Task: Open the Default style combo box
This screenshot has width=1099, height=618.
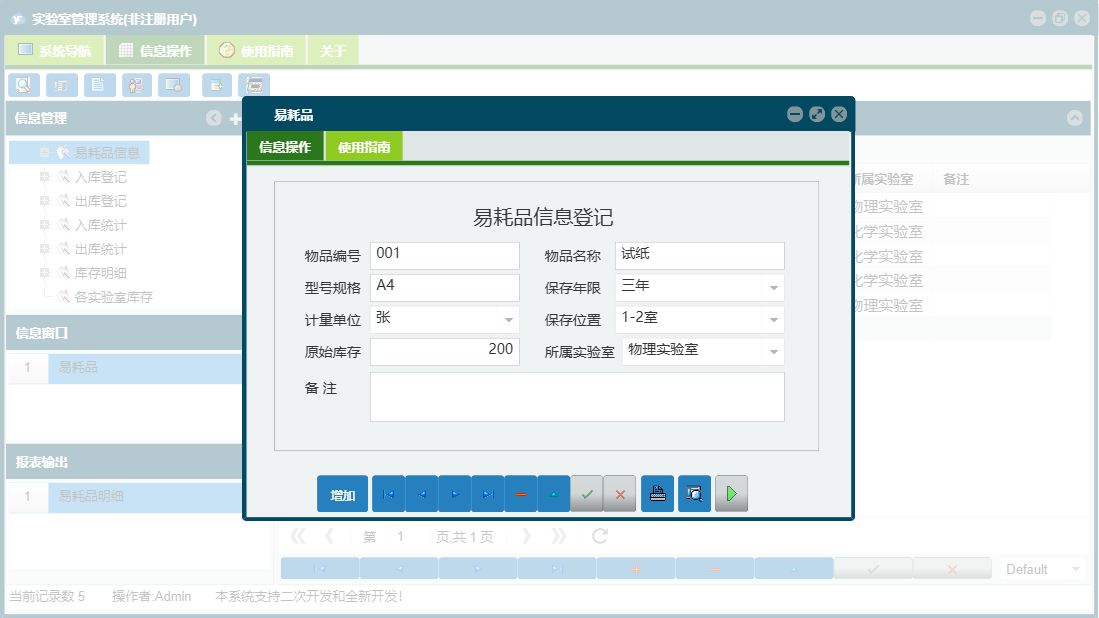Action: coord(1042,567)
